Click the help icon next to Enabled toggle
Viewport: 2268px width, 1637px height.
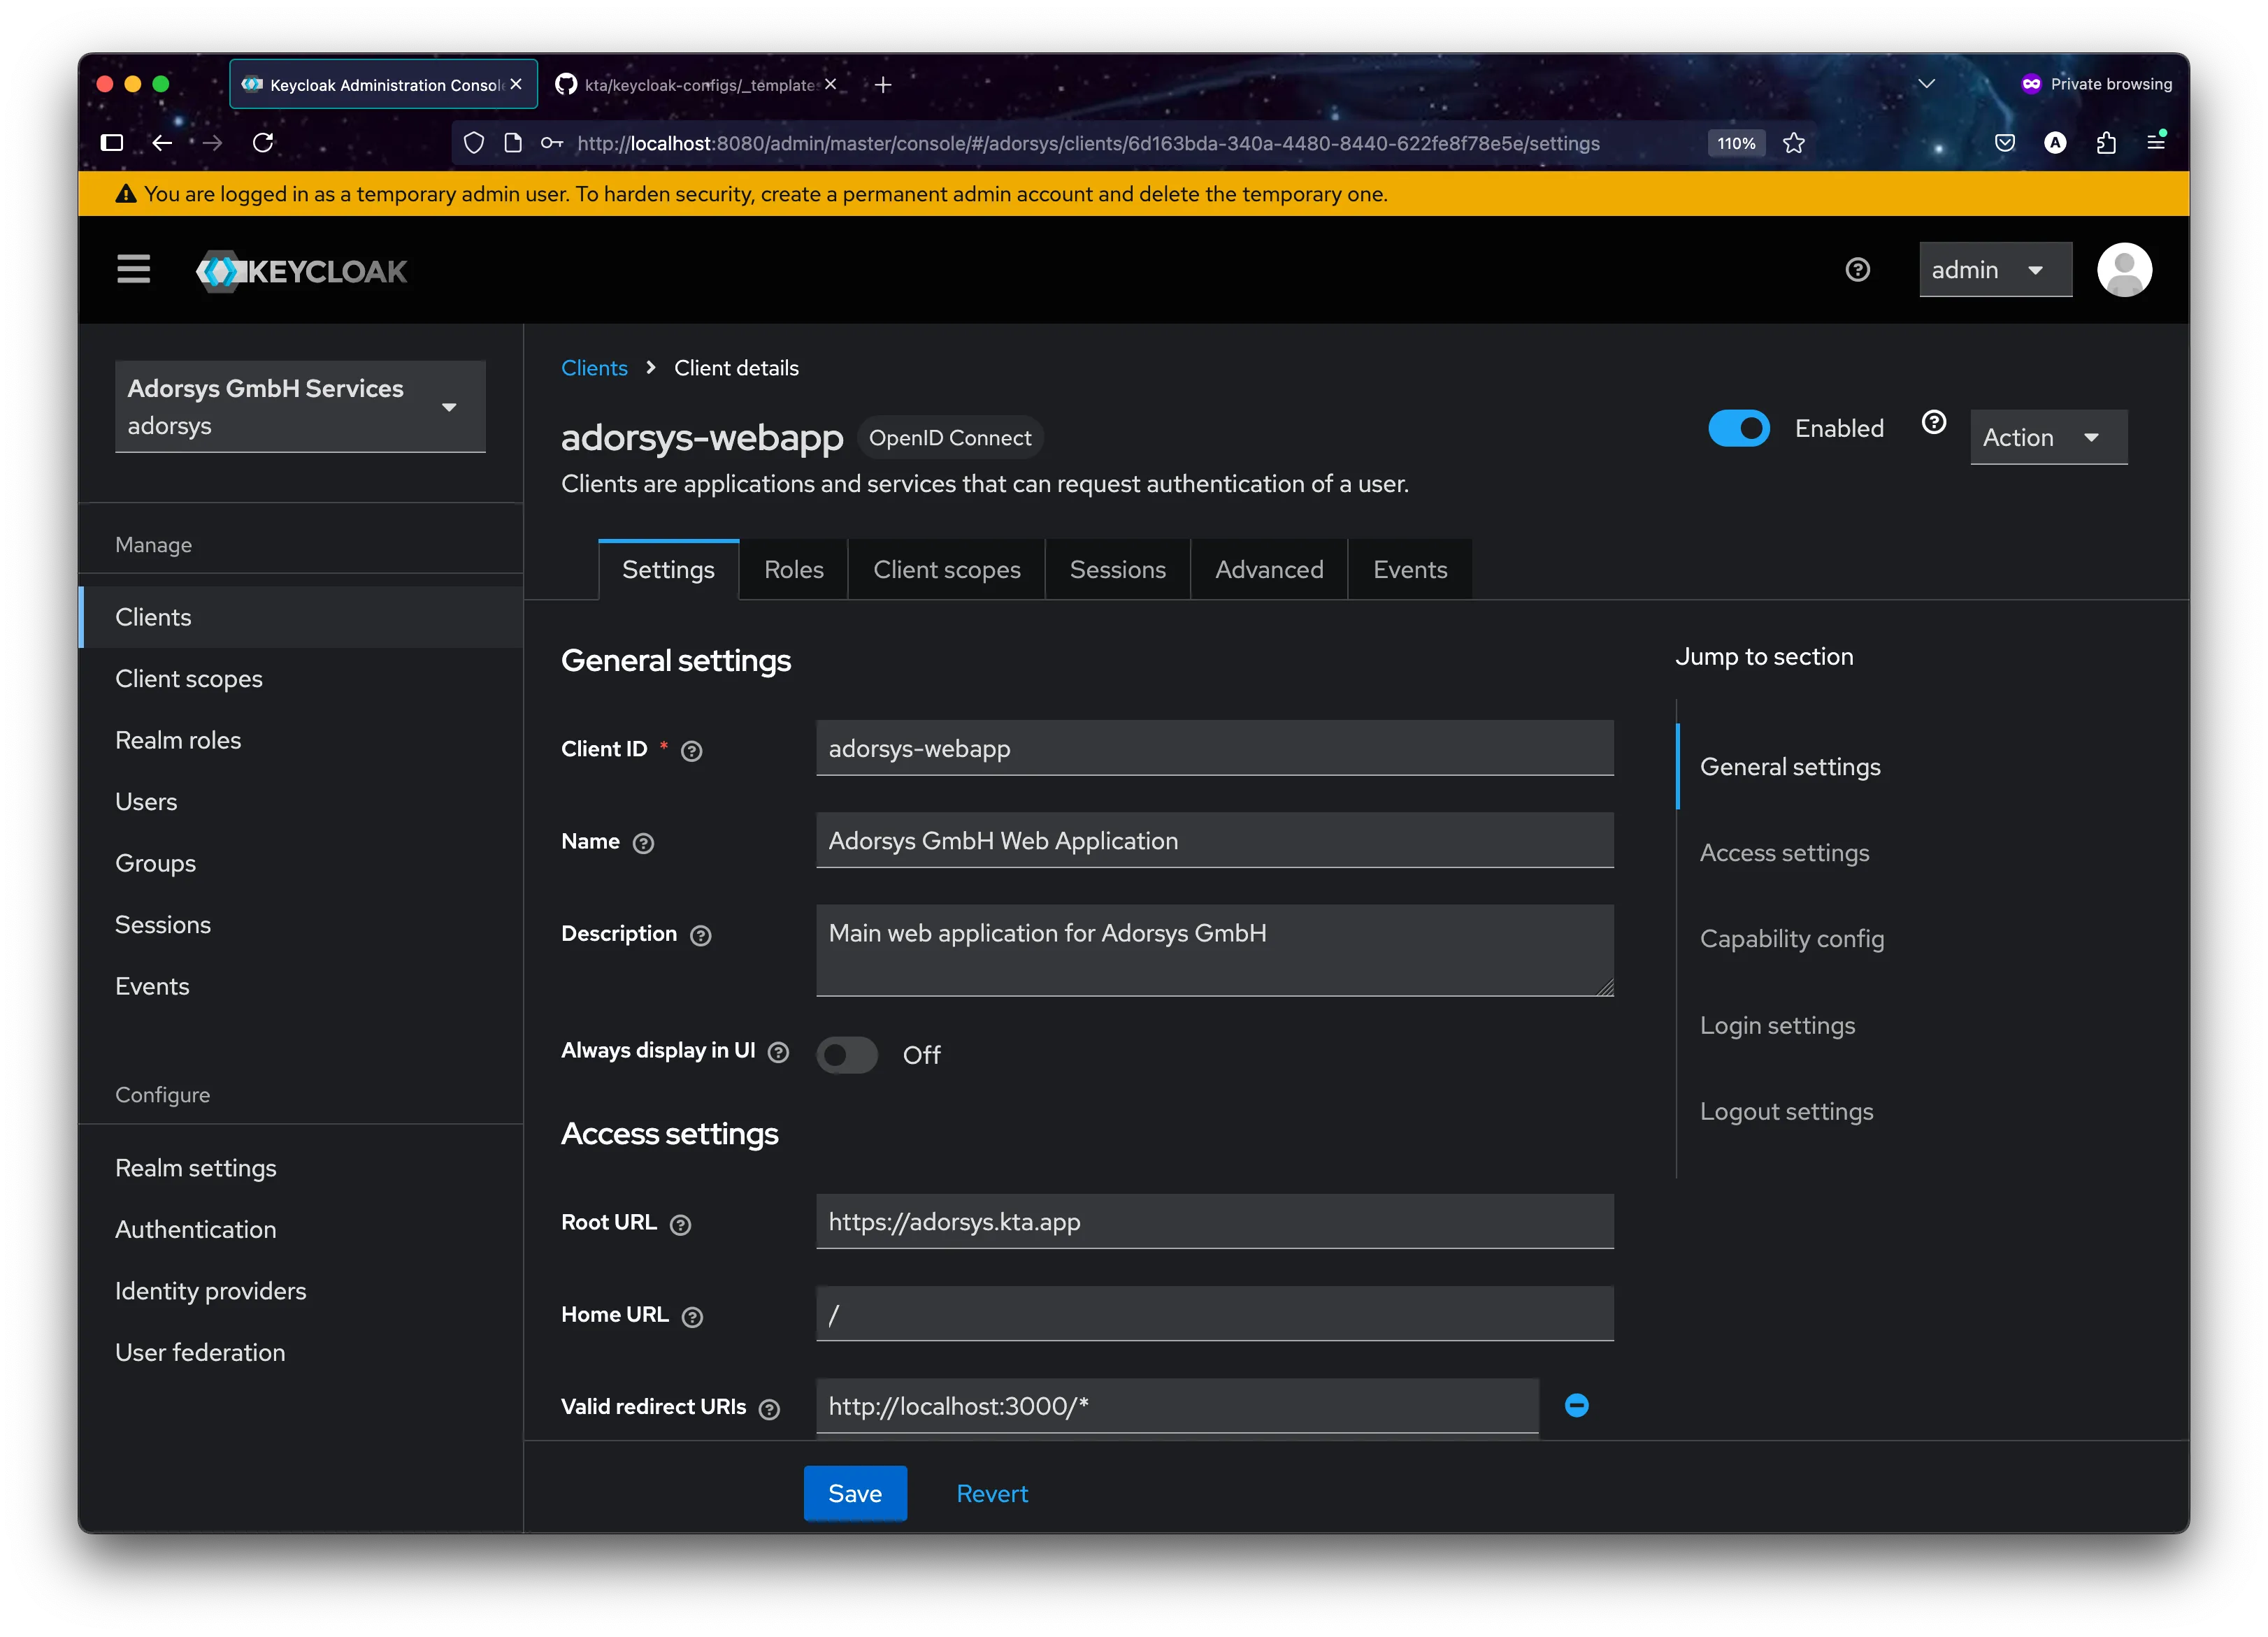click(x=1934, y=423)
